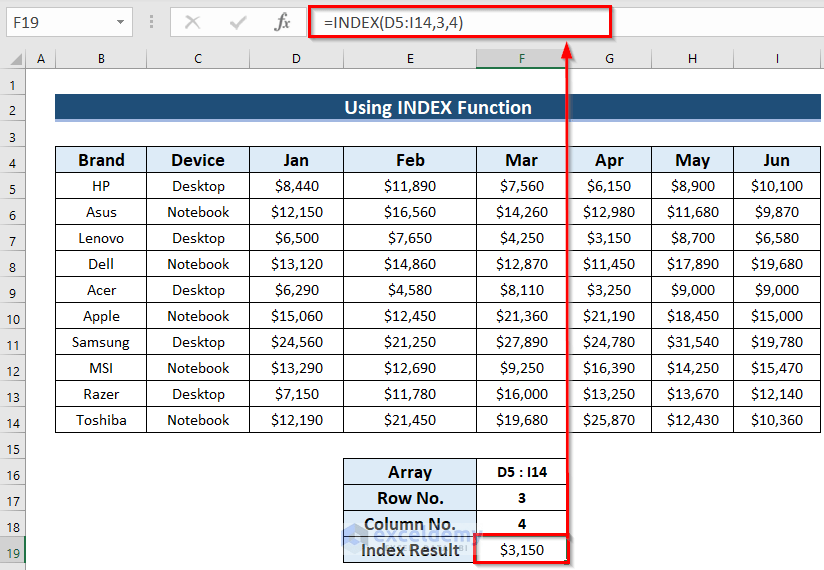Click the Mar header cell
Image resolution: width=824 pixels, height=570 pixels.
tap(521, 160)
